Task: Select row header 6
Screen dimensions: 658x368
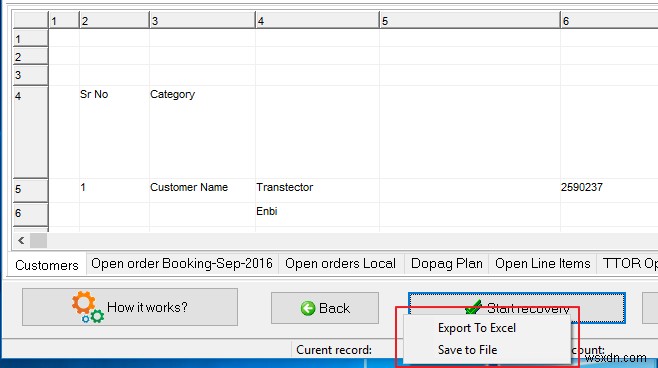Action: (31, 214)
